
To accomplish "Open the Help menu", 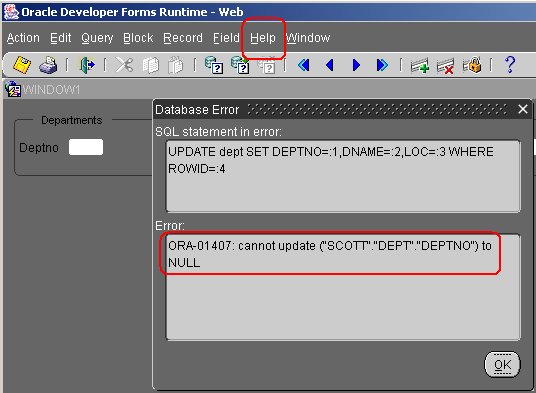I will click(263, 38).
